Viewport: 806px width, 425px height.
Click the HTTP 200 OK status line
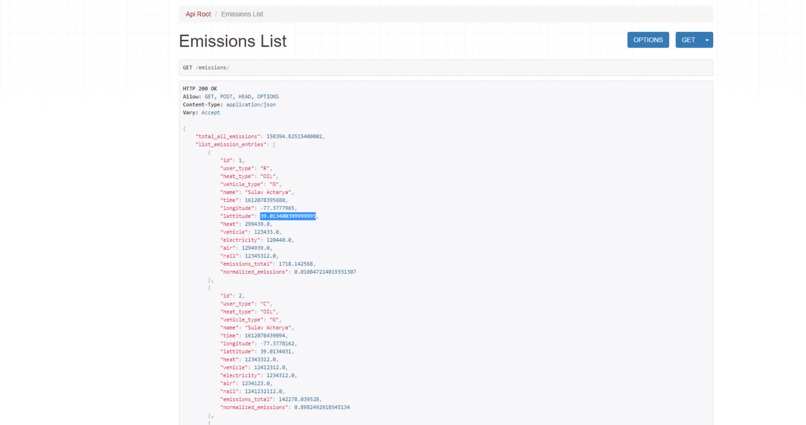pyautogui.click(x=200, y=88)
